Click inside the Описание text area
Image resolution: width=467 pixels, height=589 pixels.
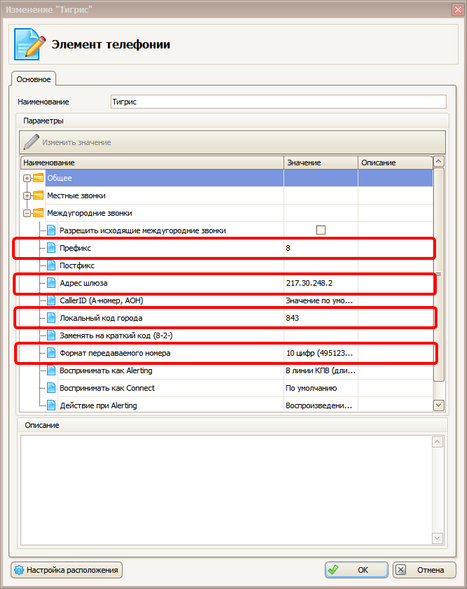tap(226, 490)
